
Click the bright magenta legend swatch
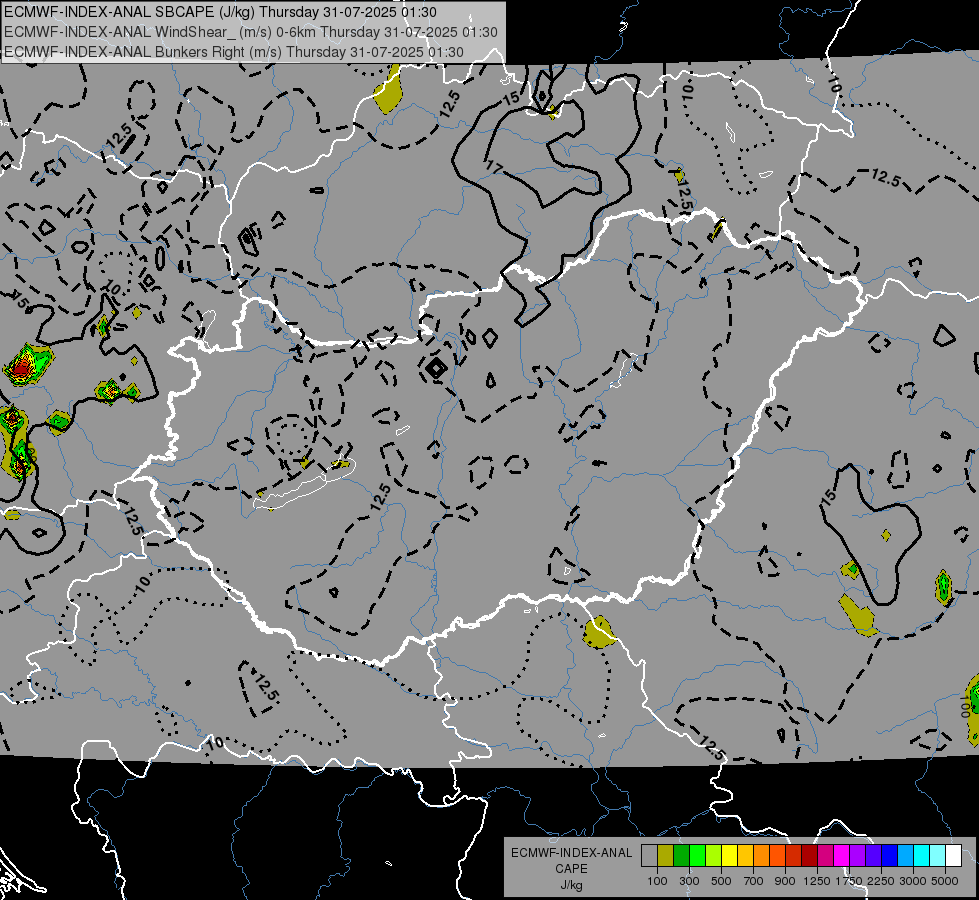841,856
